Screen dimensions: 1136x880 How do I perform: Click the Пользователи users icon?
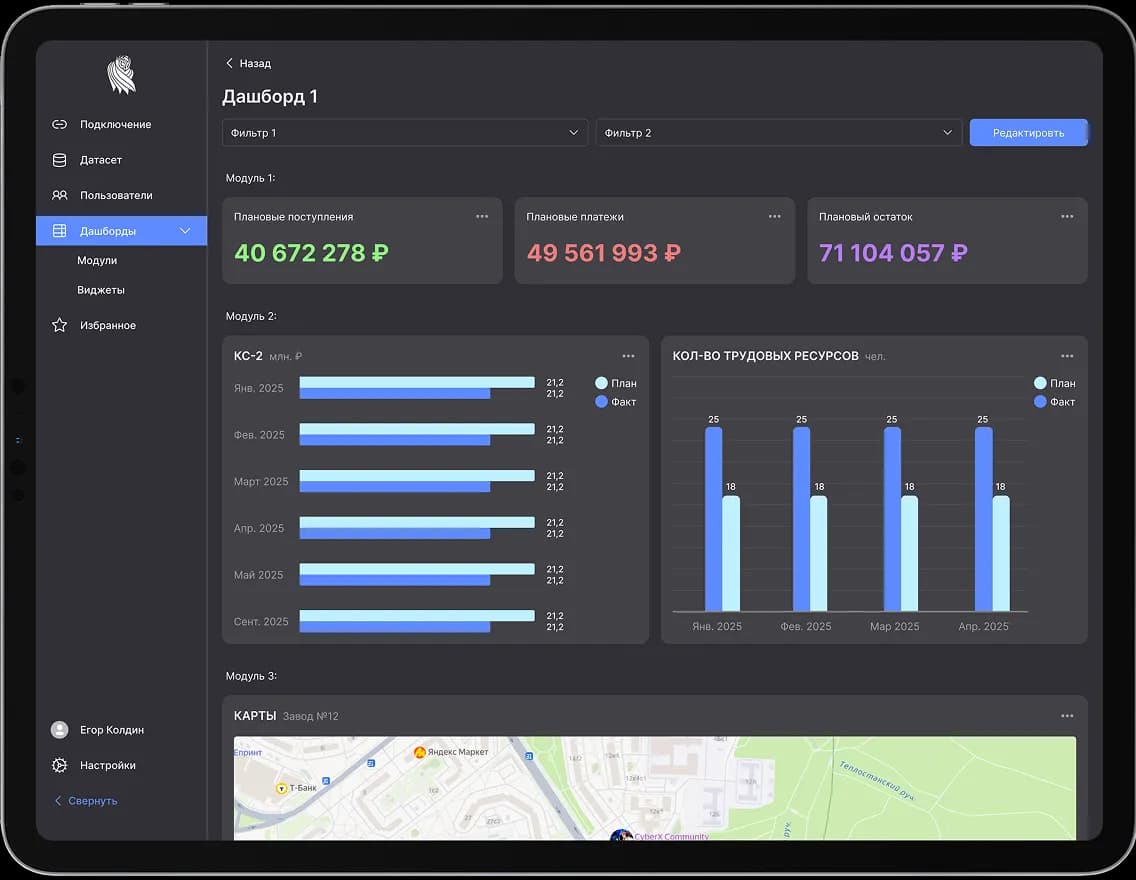pos(60,196)
